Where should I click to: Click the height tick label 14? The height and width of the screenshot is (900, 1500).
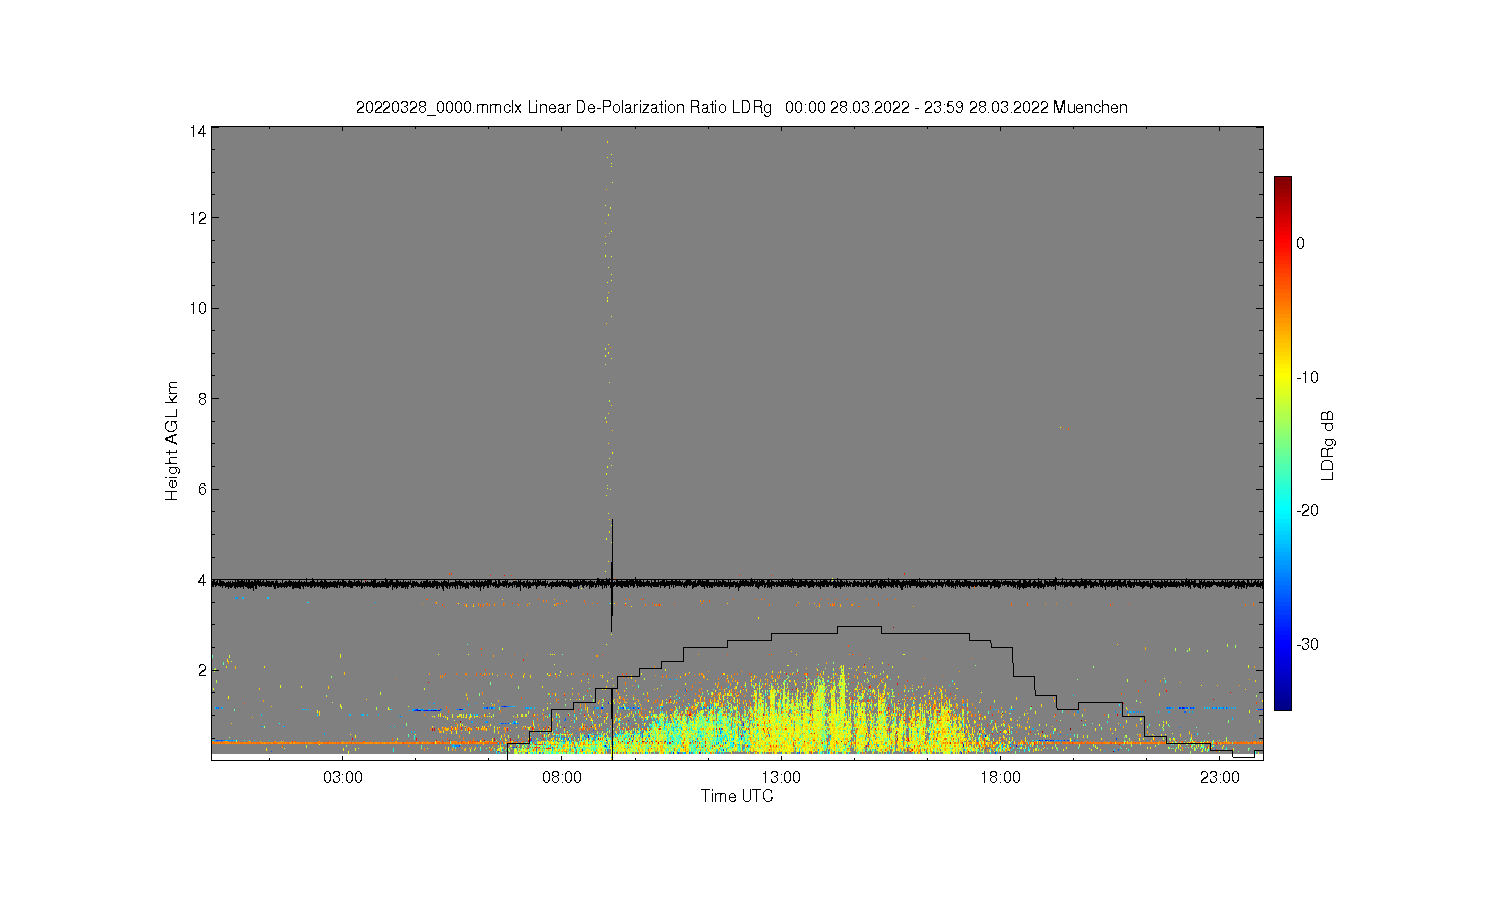click(198, 131)
